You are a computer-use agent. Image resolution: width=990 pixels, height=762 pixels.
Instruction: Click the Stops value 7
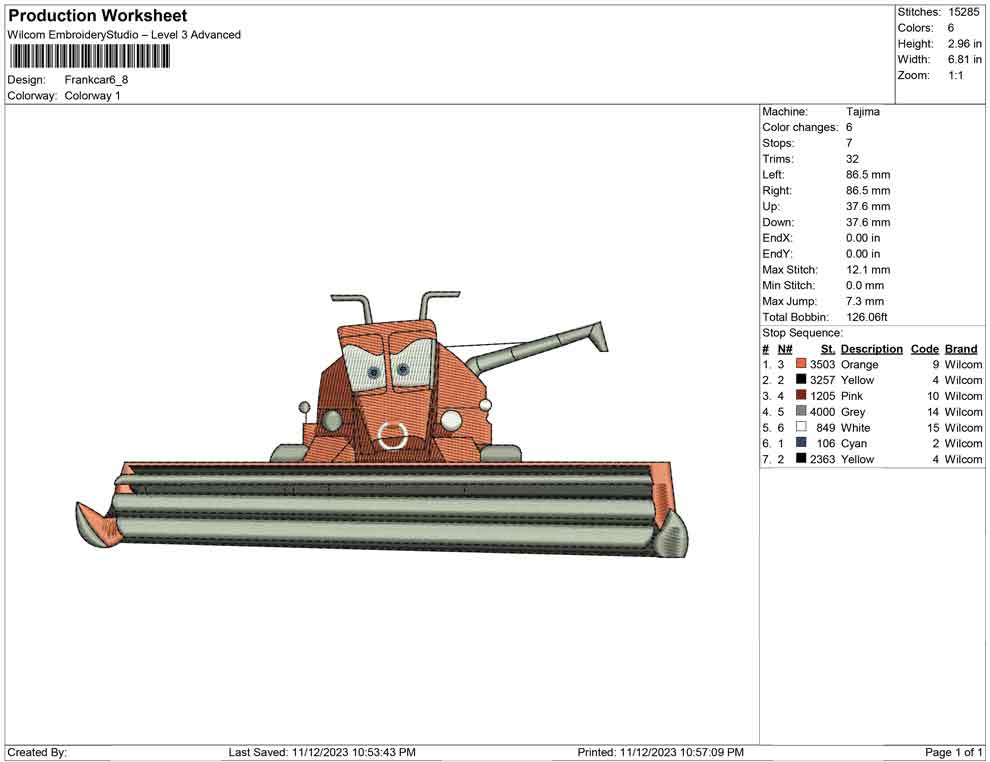[x=849, y=143]
